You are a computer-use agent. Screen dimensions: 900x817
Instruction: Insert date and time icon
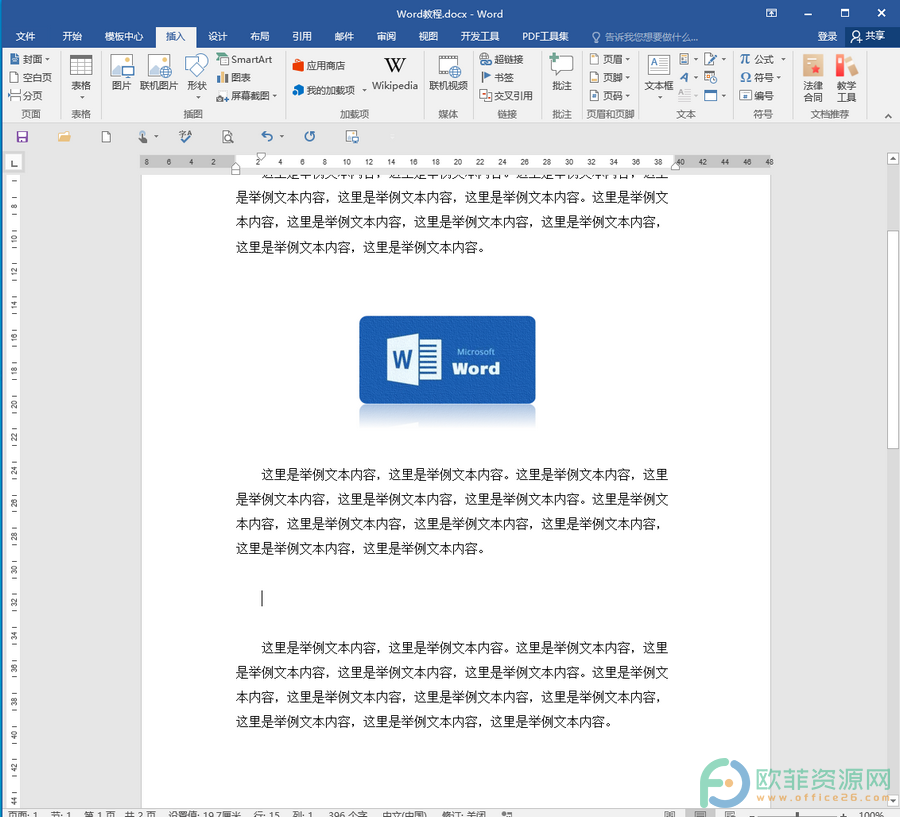pyautogui.click(x=711, y=78)
